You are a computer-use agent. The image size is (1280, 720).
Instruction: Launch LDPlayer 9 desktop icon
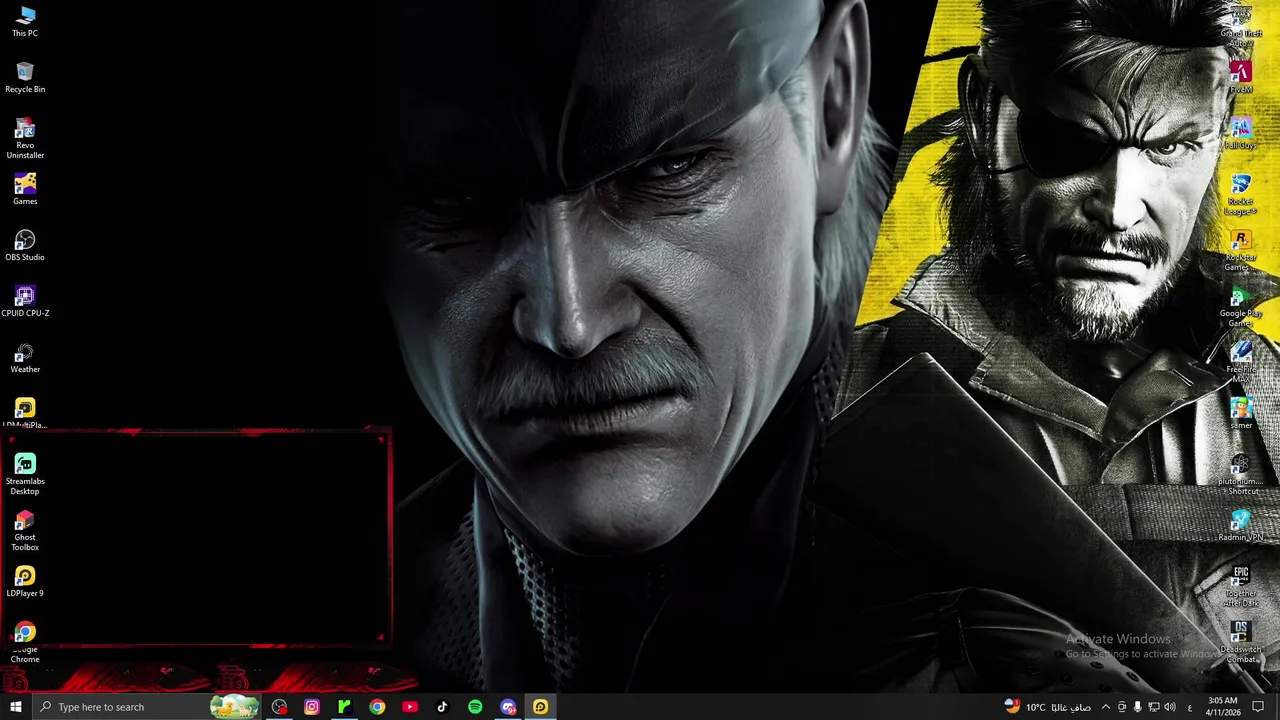25,582
